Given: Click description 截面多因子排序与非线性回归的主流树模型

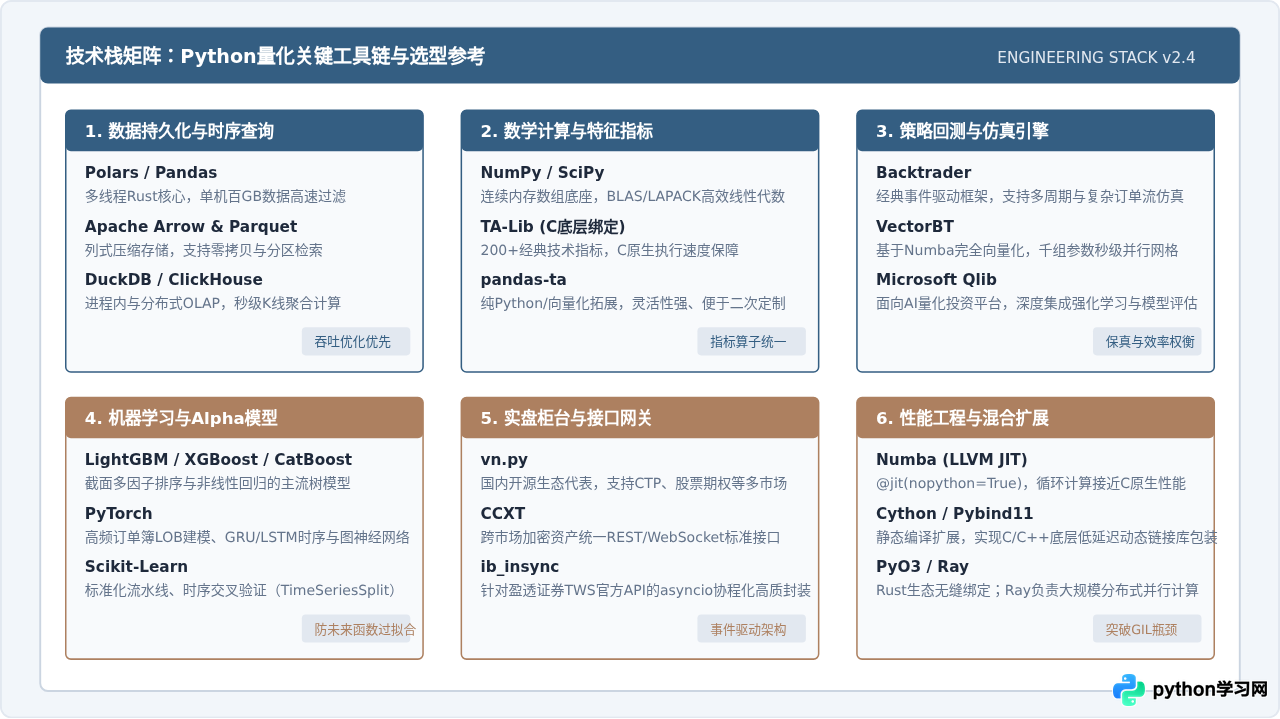Looking at the screenshot, I should click(218, 483).
